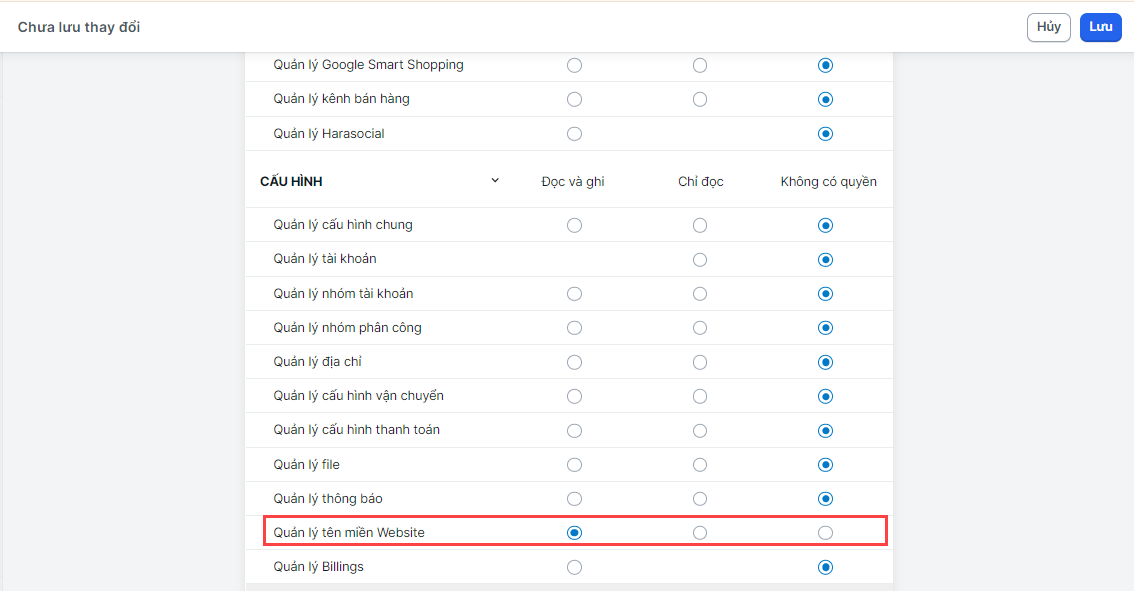This screenshot has width=1134, height=591.
Task: Choose read-write for Quản lý Billings
Action: (x=574, y=567)
